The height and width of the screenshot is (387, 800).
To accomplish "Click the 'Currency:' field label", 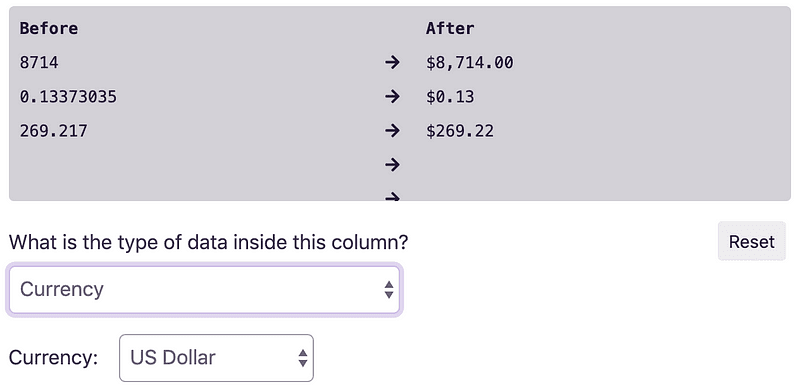I will [54, 358].
